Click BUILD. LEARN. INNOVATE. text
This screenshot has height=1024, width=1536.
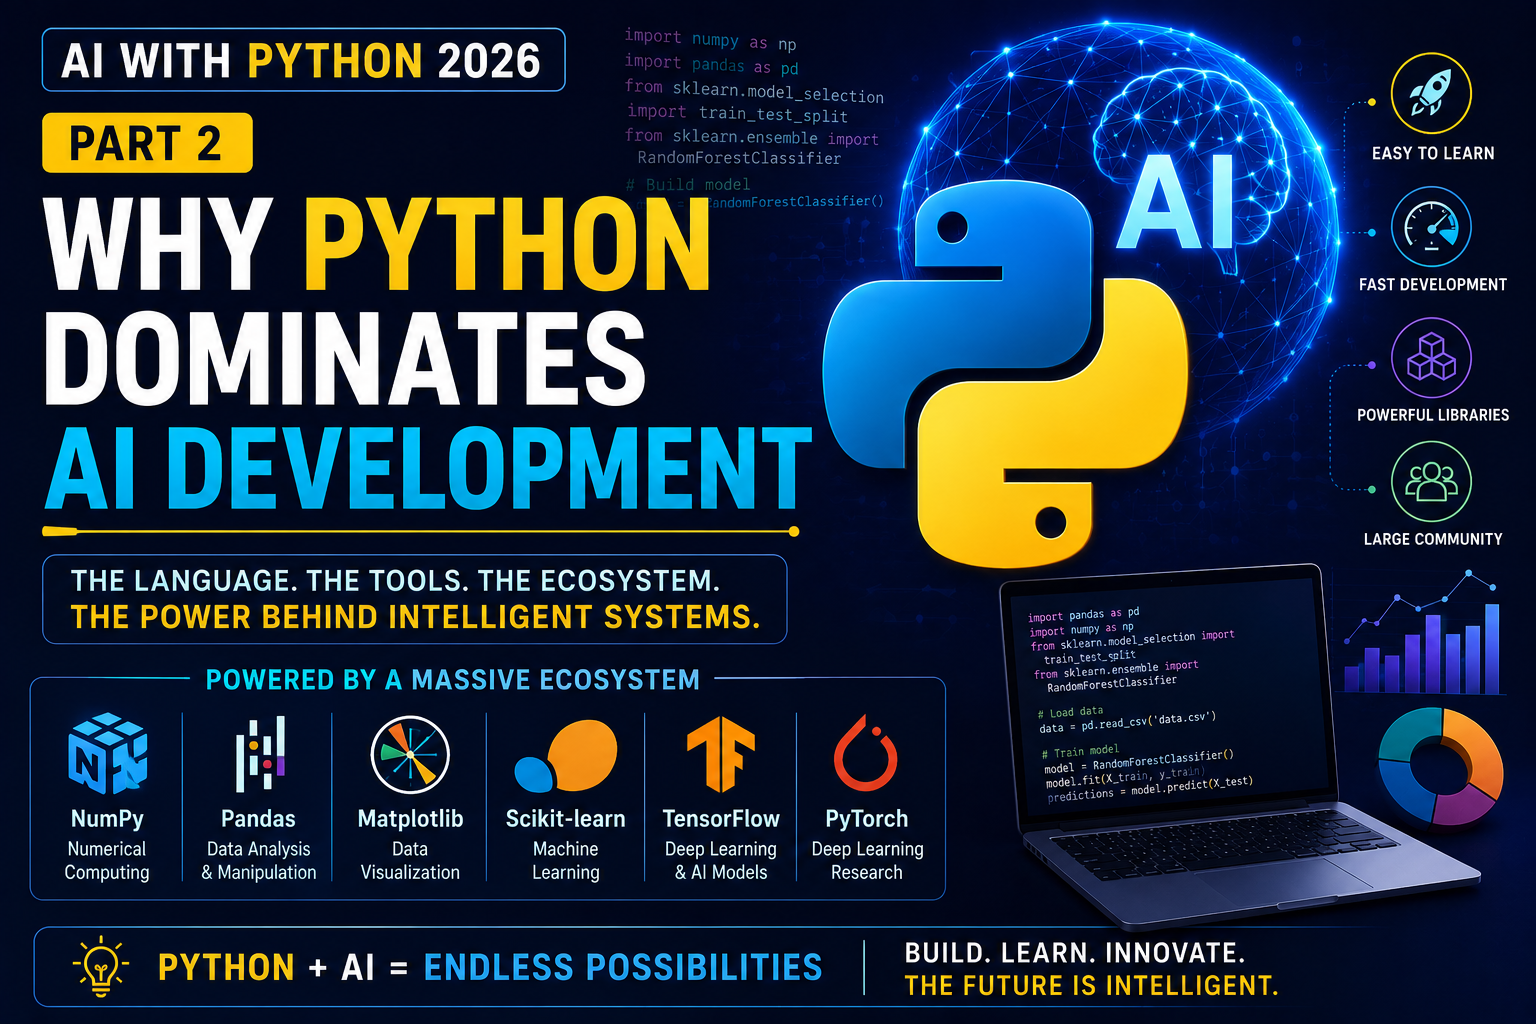[x=1075, y=953]
